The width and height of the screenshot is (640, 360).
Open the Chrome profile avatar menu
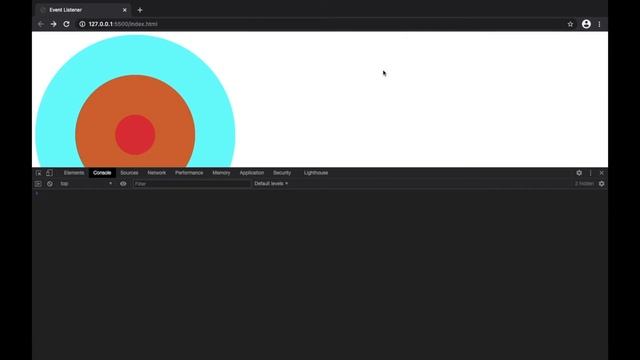coord(586,24)
